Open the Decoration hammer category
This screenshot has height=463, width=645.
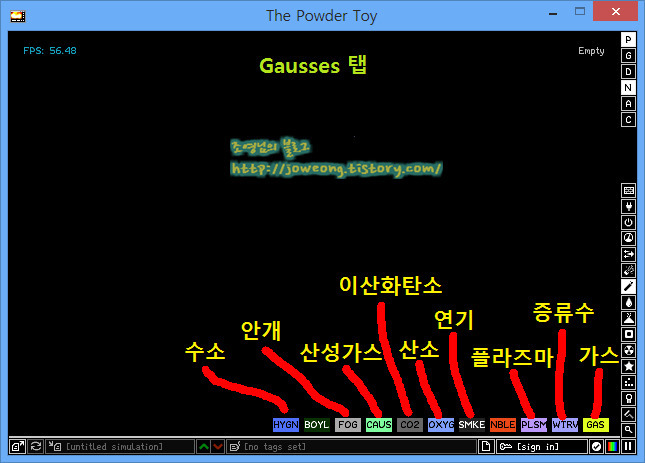point(628,414)
